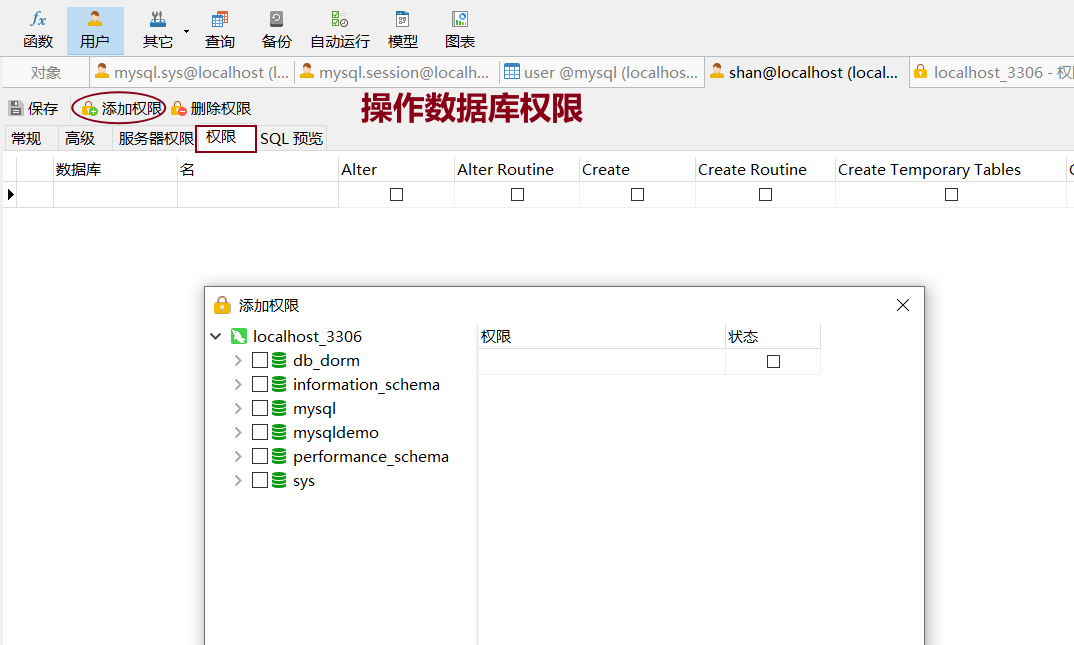
Task: Expand the mysqldemo database node
Action: [238, 432]
